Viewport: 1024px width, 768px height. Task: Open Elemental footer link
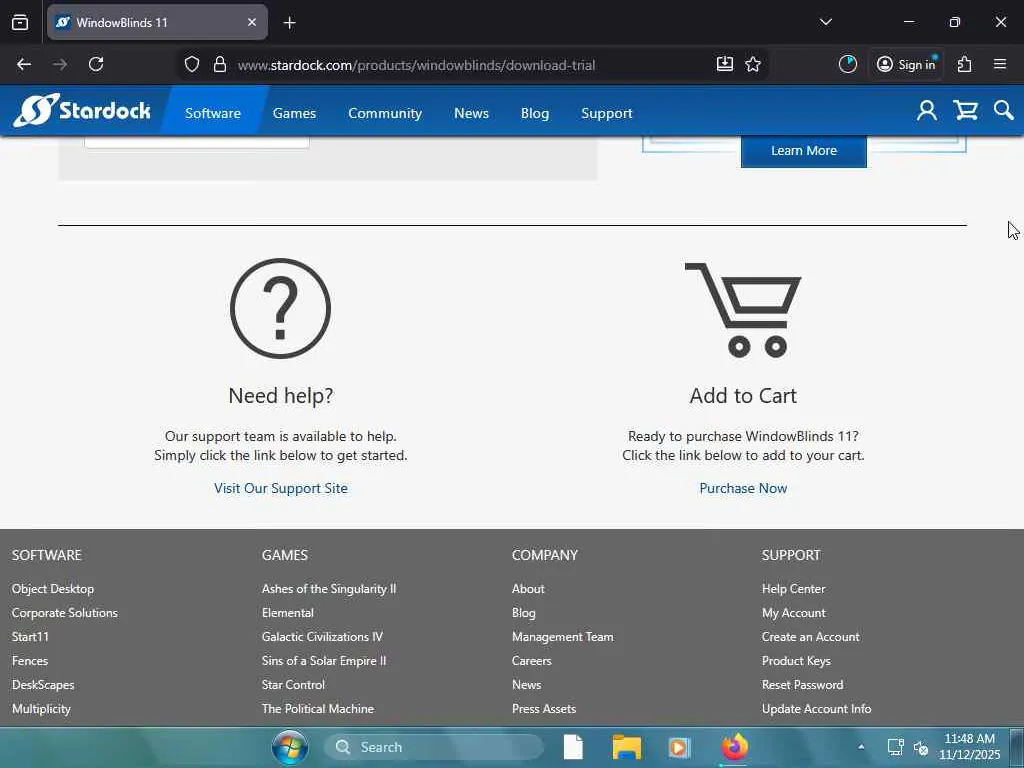click(x=288, y=613)
